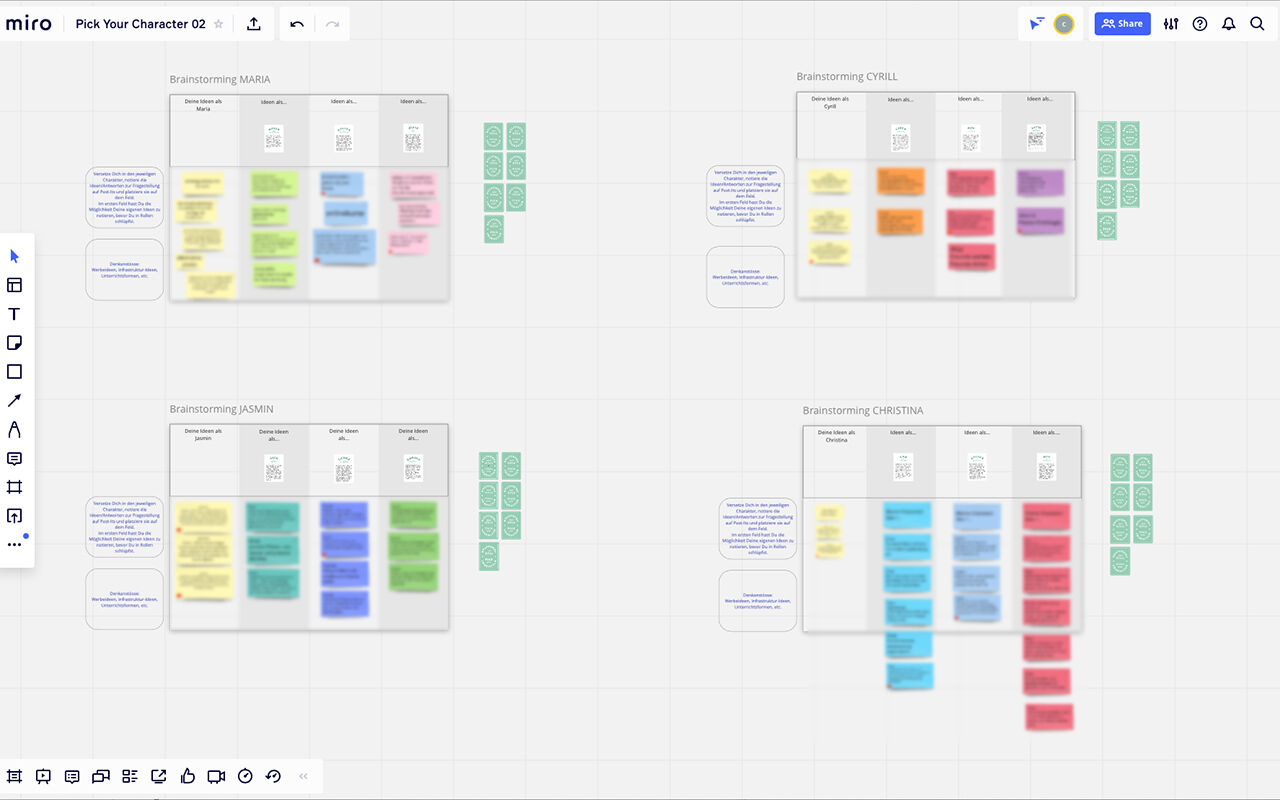This screenshot has height=800, width=1280.
Task: Select the cursor tool in left toolbar
Action: click(15, 257)
